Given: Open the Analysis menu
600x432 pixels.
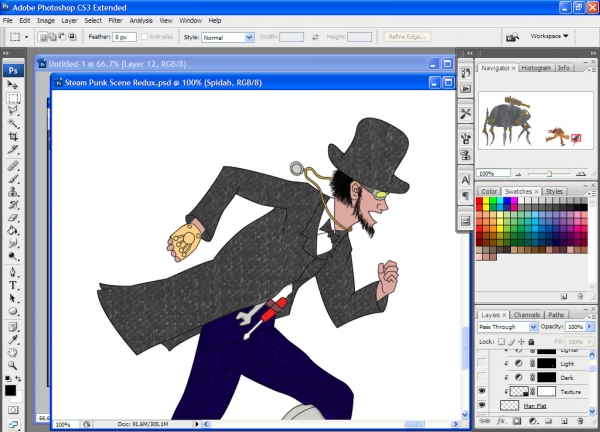Looking at the screenshot, I should coord(141,21).
